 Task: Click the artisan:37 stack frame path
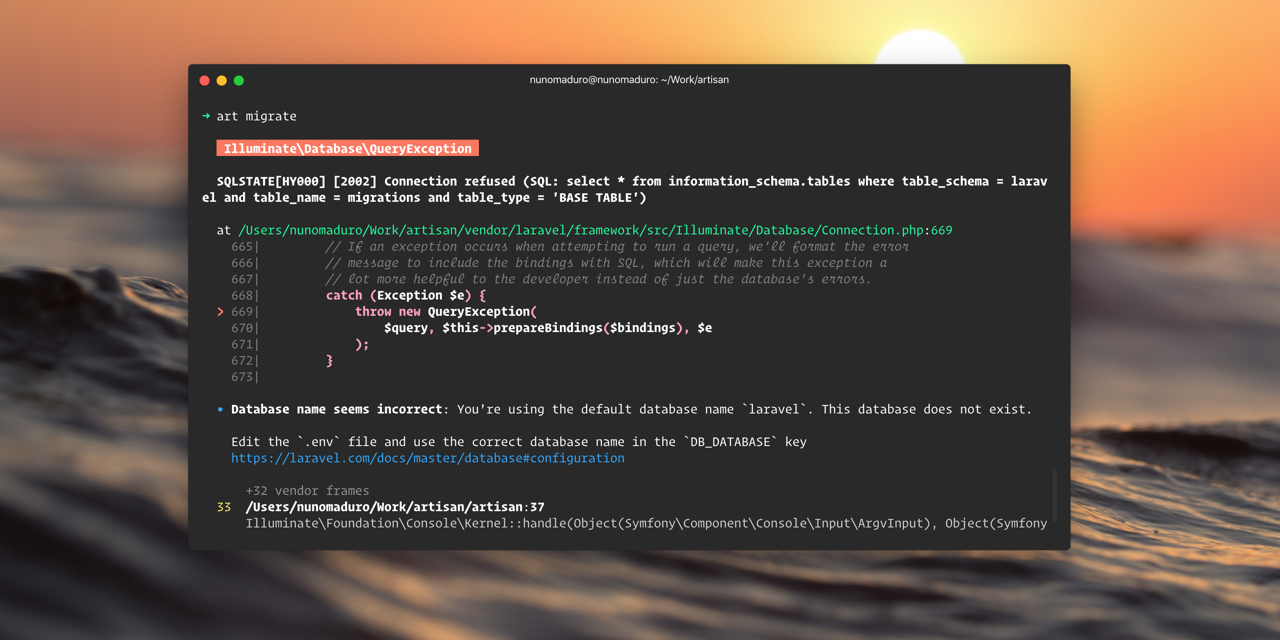click(x=394, y=507)
